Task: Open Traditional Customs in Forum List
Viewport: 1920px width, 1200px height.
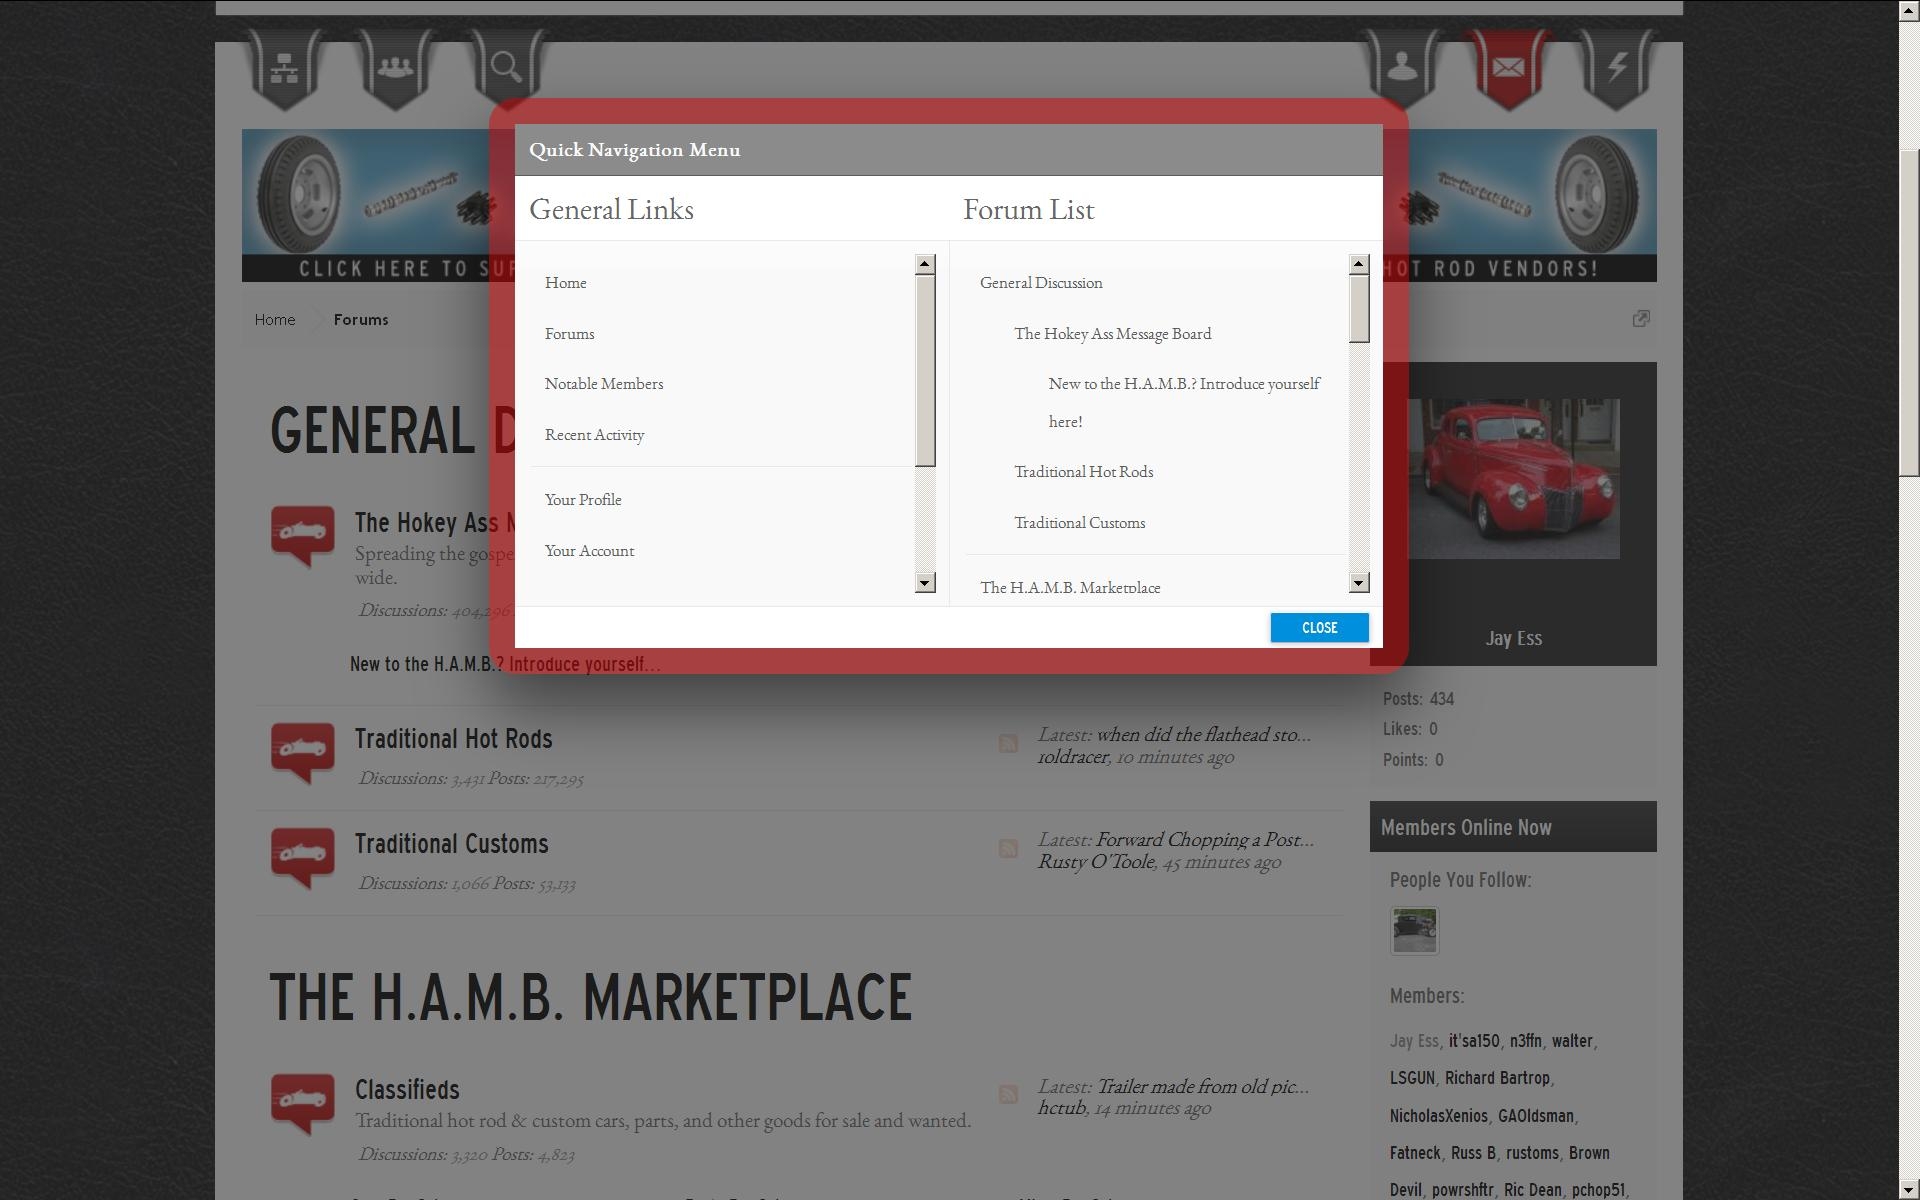Action: coord(1079,523)
